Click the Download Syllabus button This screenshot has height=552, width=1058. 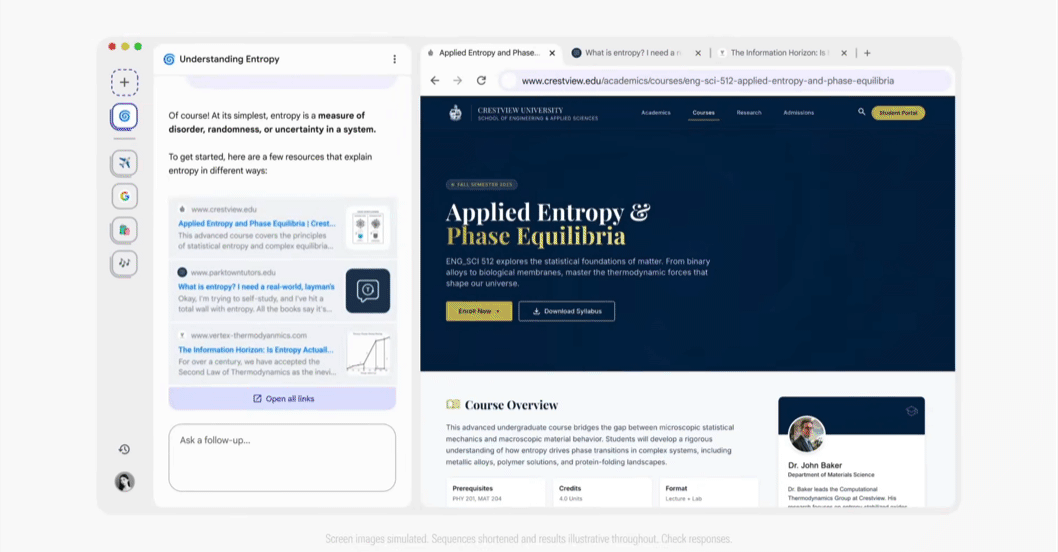tap(567, 311)
